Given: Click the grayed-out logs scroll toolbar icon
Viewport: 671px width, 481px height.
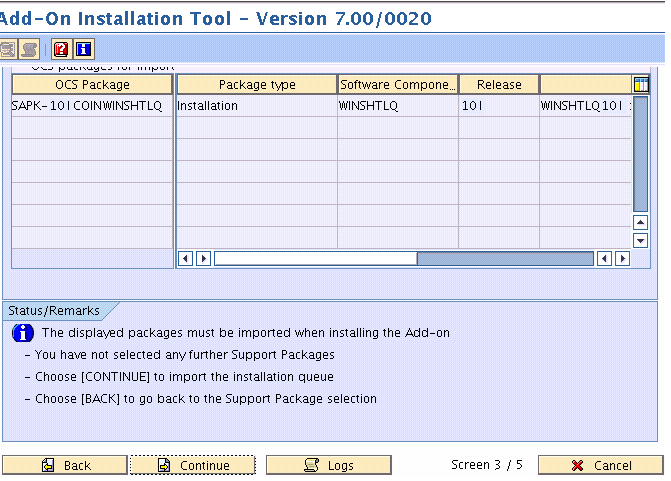Looking at the screenshot, I should (x=30, y=49).
